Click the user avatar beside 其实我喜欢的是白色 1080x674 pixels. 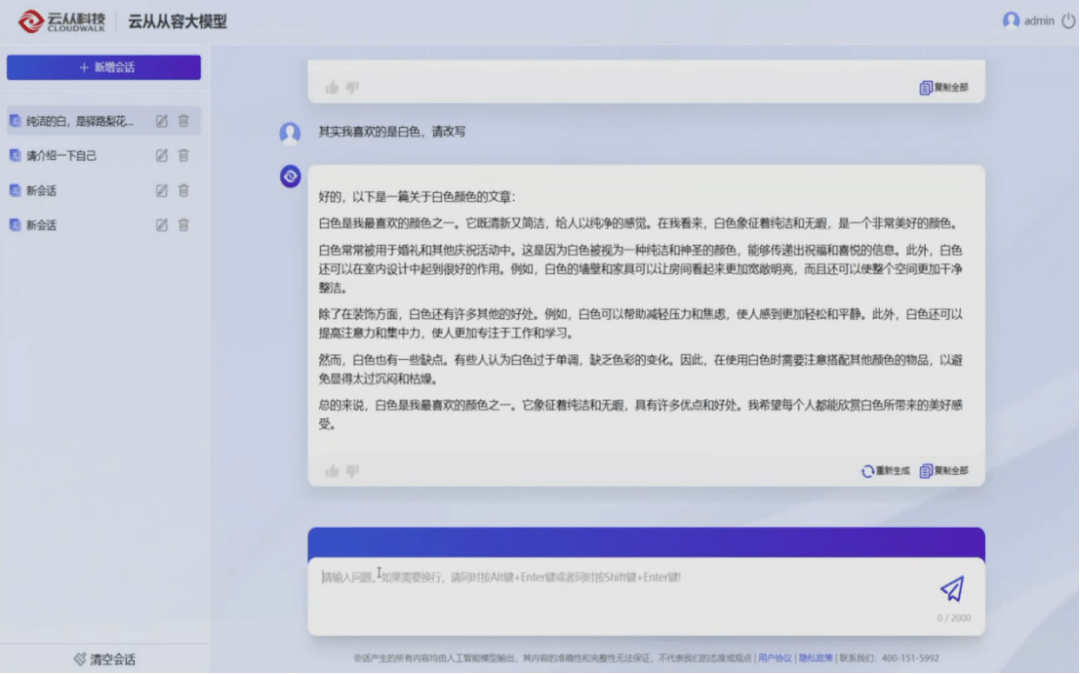(290, 132)
